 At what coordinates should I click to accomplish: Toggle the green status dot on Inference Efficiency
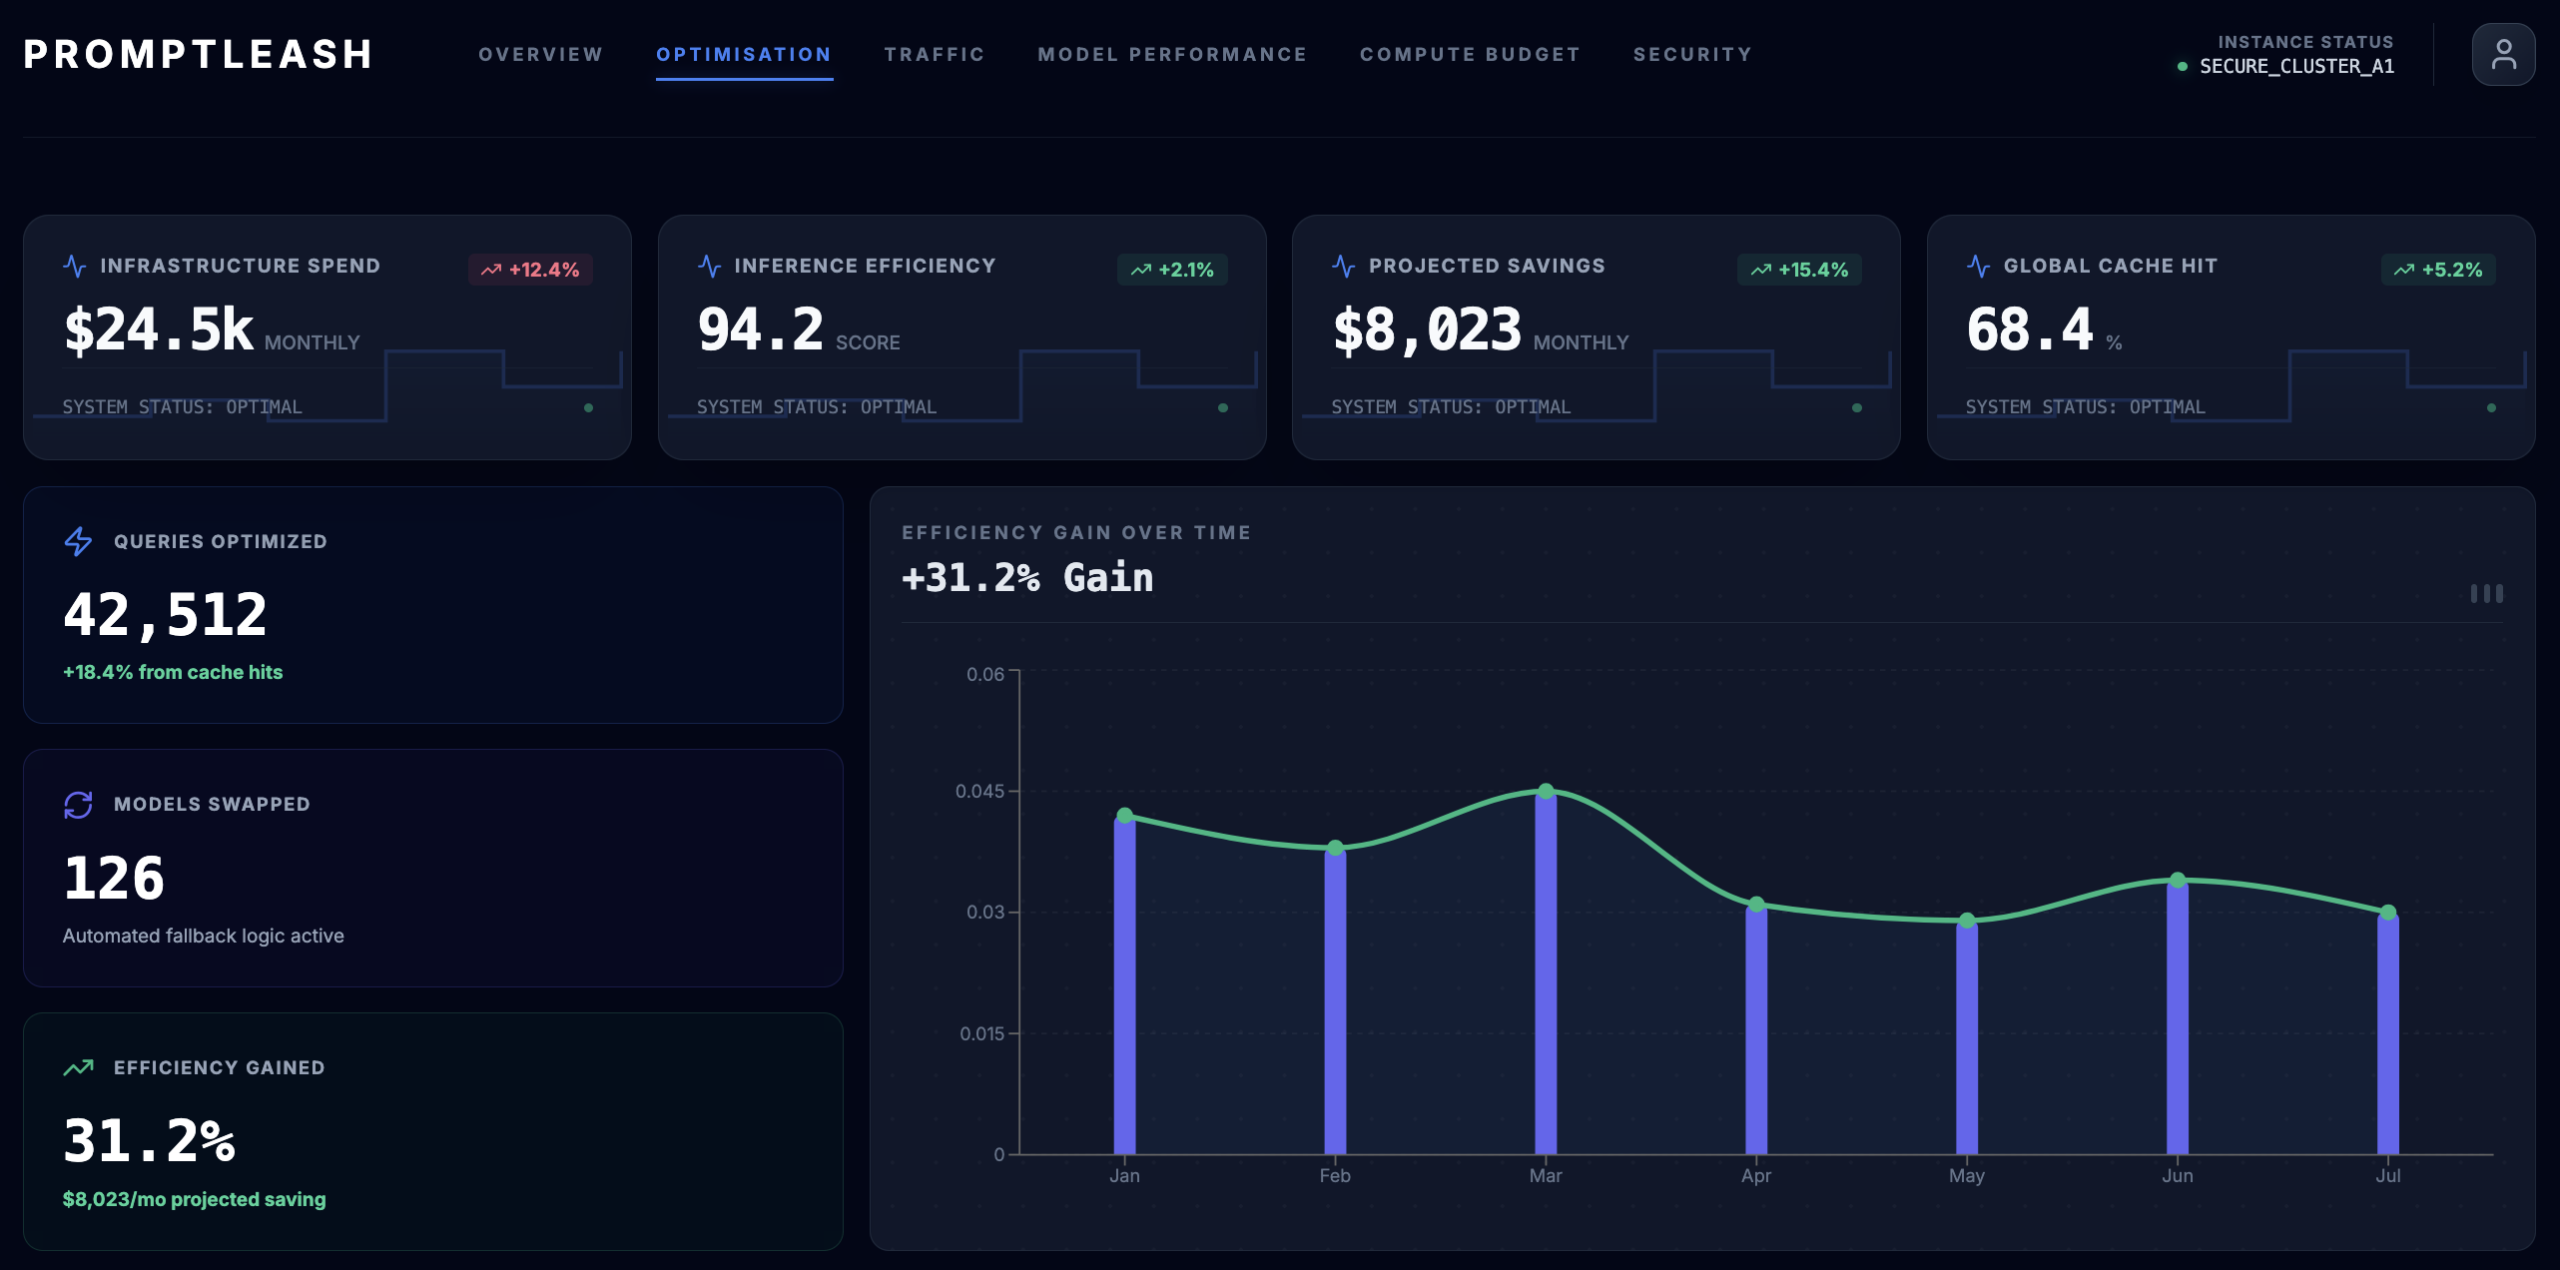[x=1223, y=406]
